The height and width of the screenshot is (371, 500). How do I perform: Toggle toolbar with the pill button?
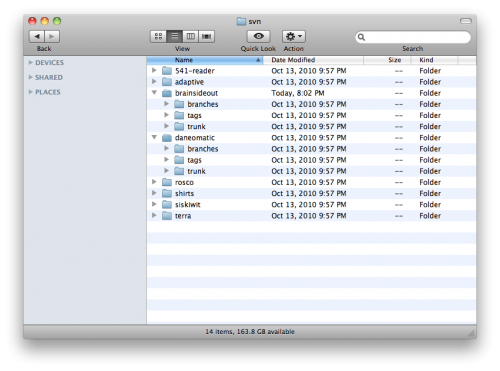(x=466, y=21)
